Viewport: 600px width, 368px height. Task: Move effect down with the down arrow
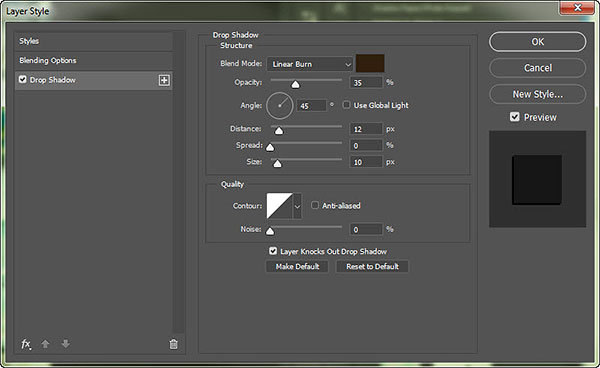click(66, 344)
